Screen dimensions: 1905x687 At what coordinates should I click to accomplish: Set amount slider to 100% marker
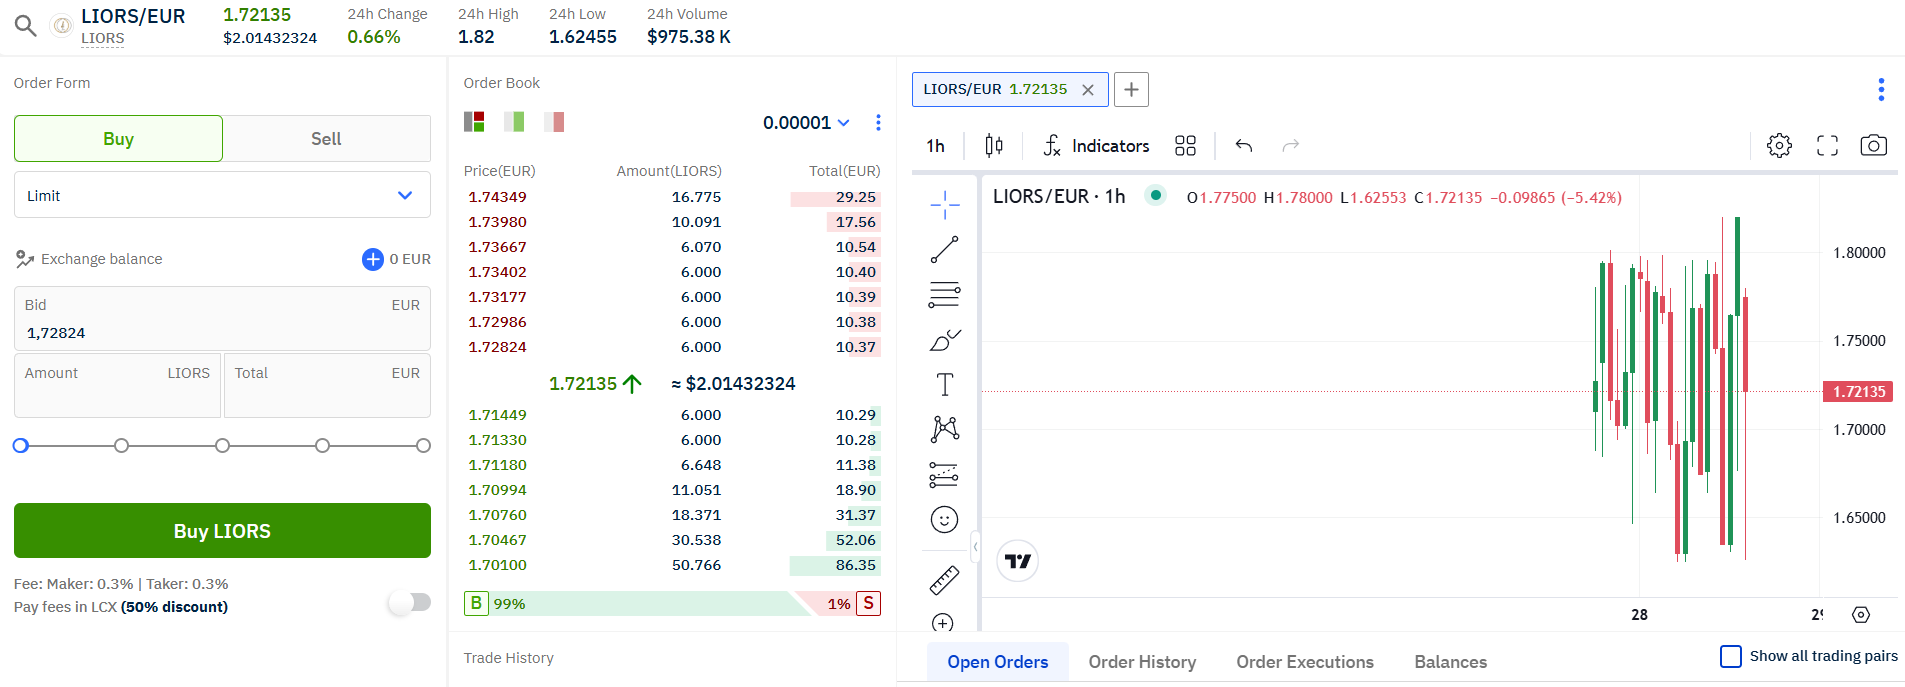pos(423,446)
